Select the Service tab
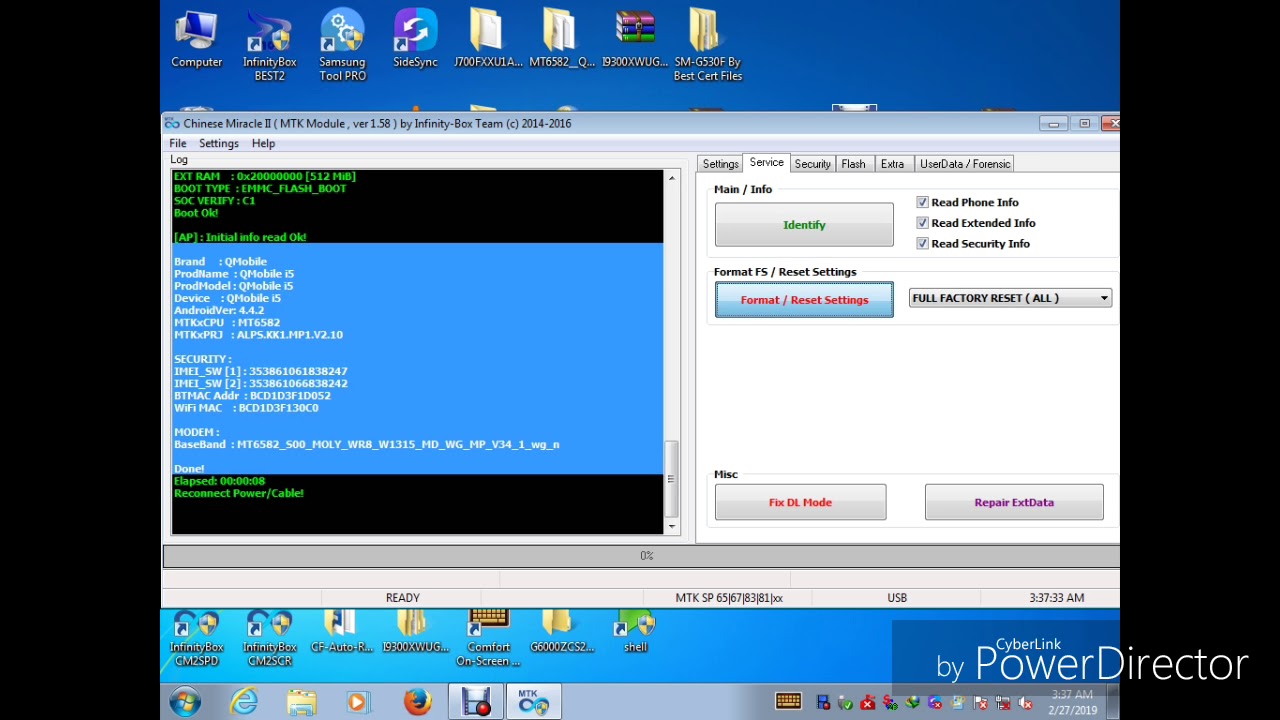The height and width of the screenshot is (720, 1280). click(x=767, y=163)
